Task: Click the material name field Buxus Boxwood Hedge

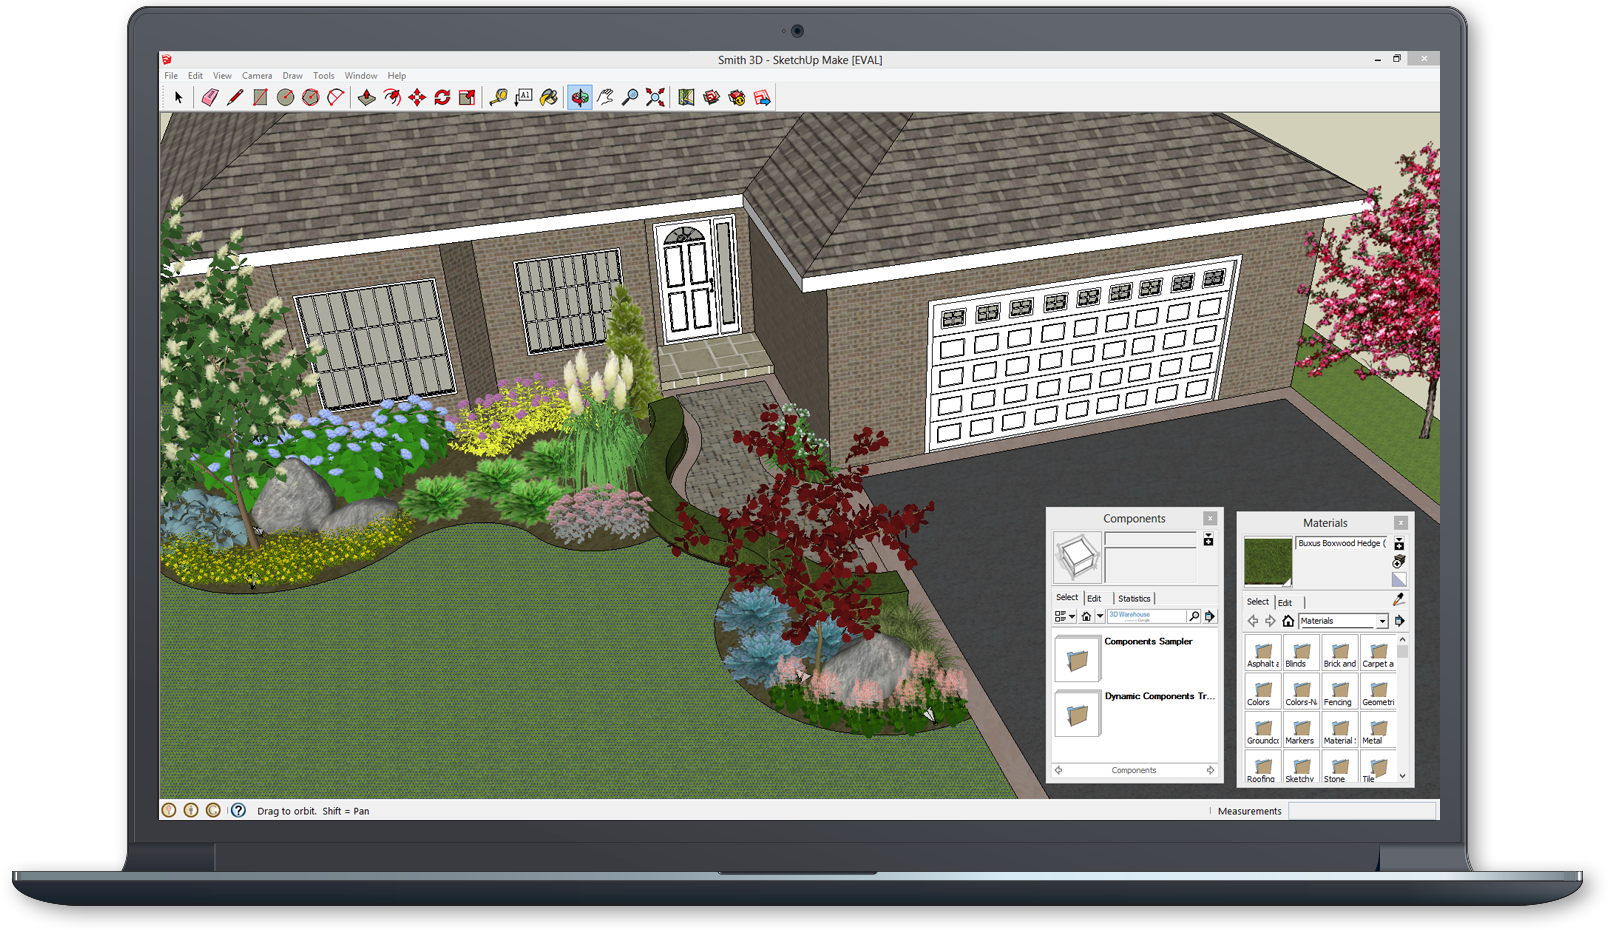Action: pos(1342,544)
